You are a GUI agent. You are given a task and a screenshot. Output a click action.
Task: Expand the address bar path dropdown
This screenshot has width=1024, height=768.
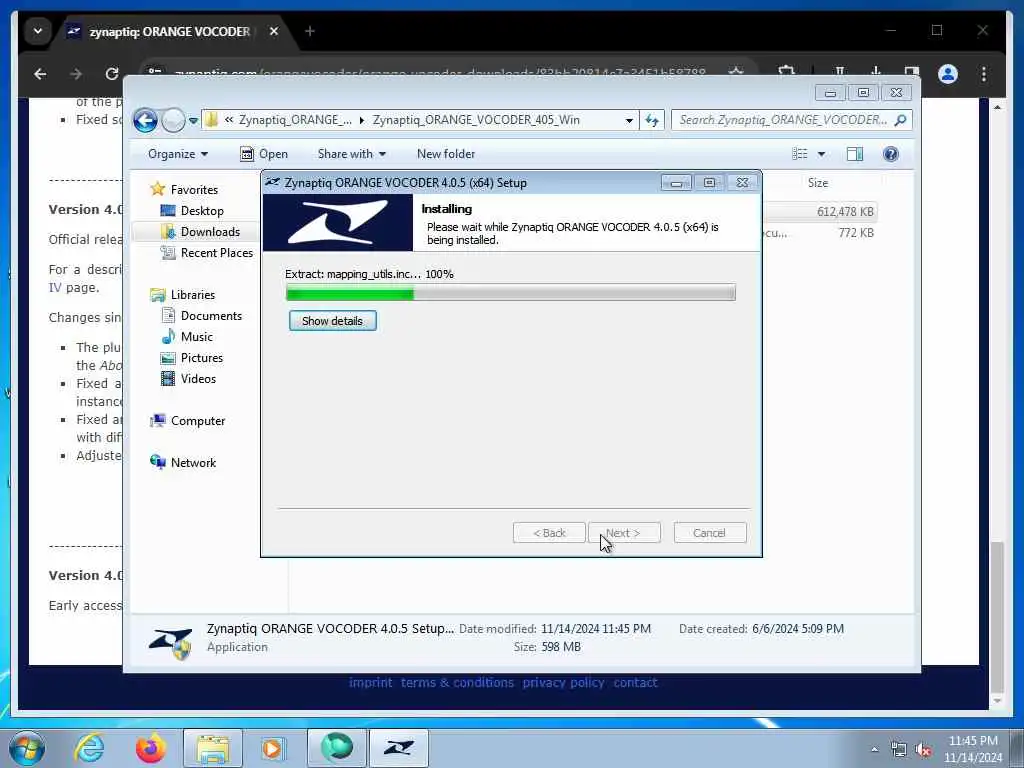coord(629,120)
